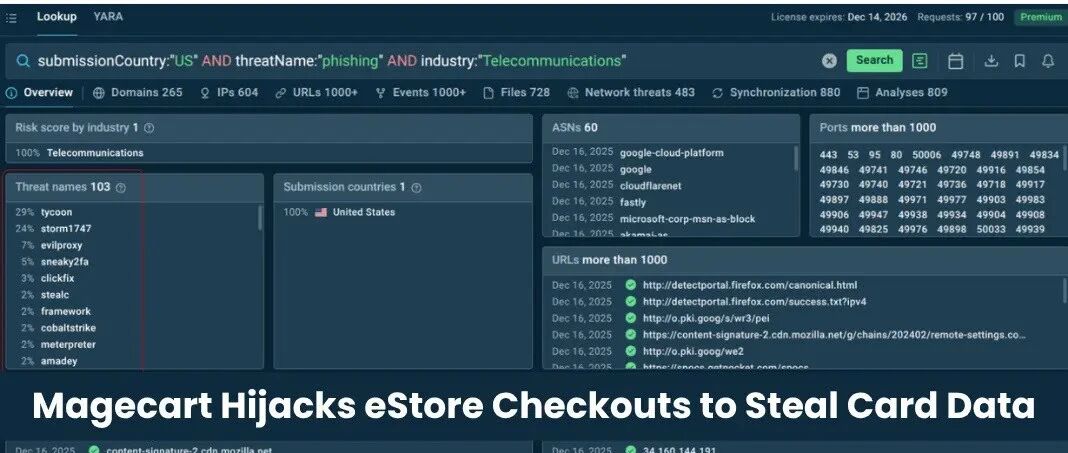Screen dimensions: 1068x453
Task: Select United States submission country
Action: pyautogui.click(x=364, y=212)
